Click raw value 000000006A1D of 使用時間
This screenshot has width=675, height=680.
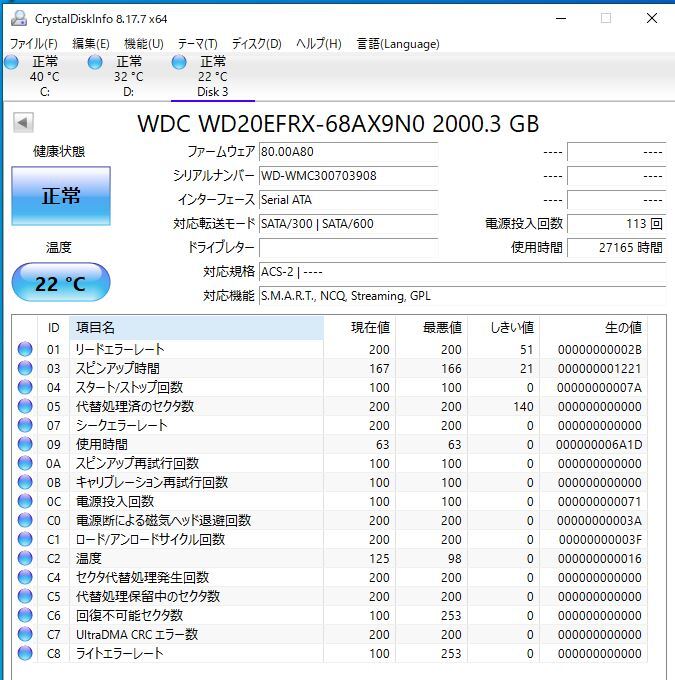(x=599, y=445)
